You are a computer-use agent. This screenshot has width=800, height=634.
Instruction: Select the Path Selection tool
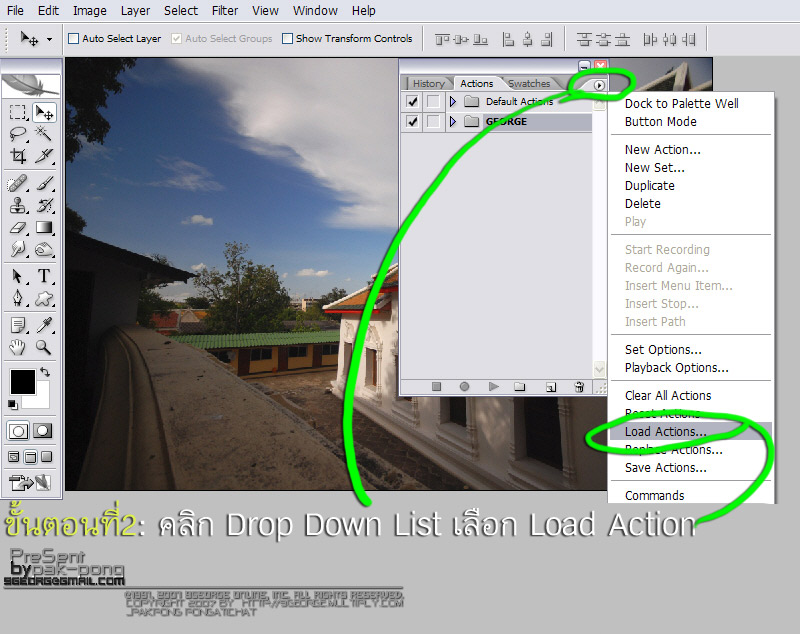(18, 276)
